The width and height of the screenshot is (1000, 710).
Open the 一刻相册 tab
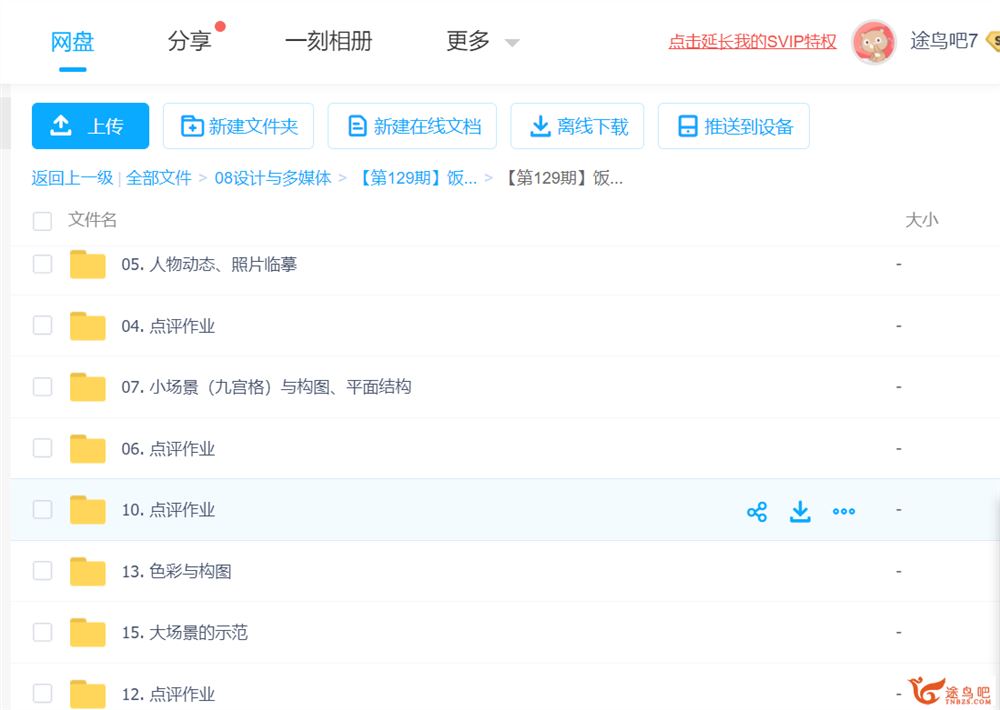point(328,41)
